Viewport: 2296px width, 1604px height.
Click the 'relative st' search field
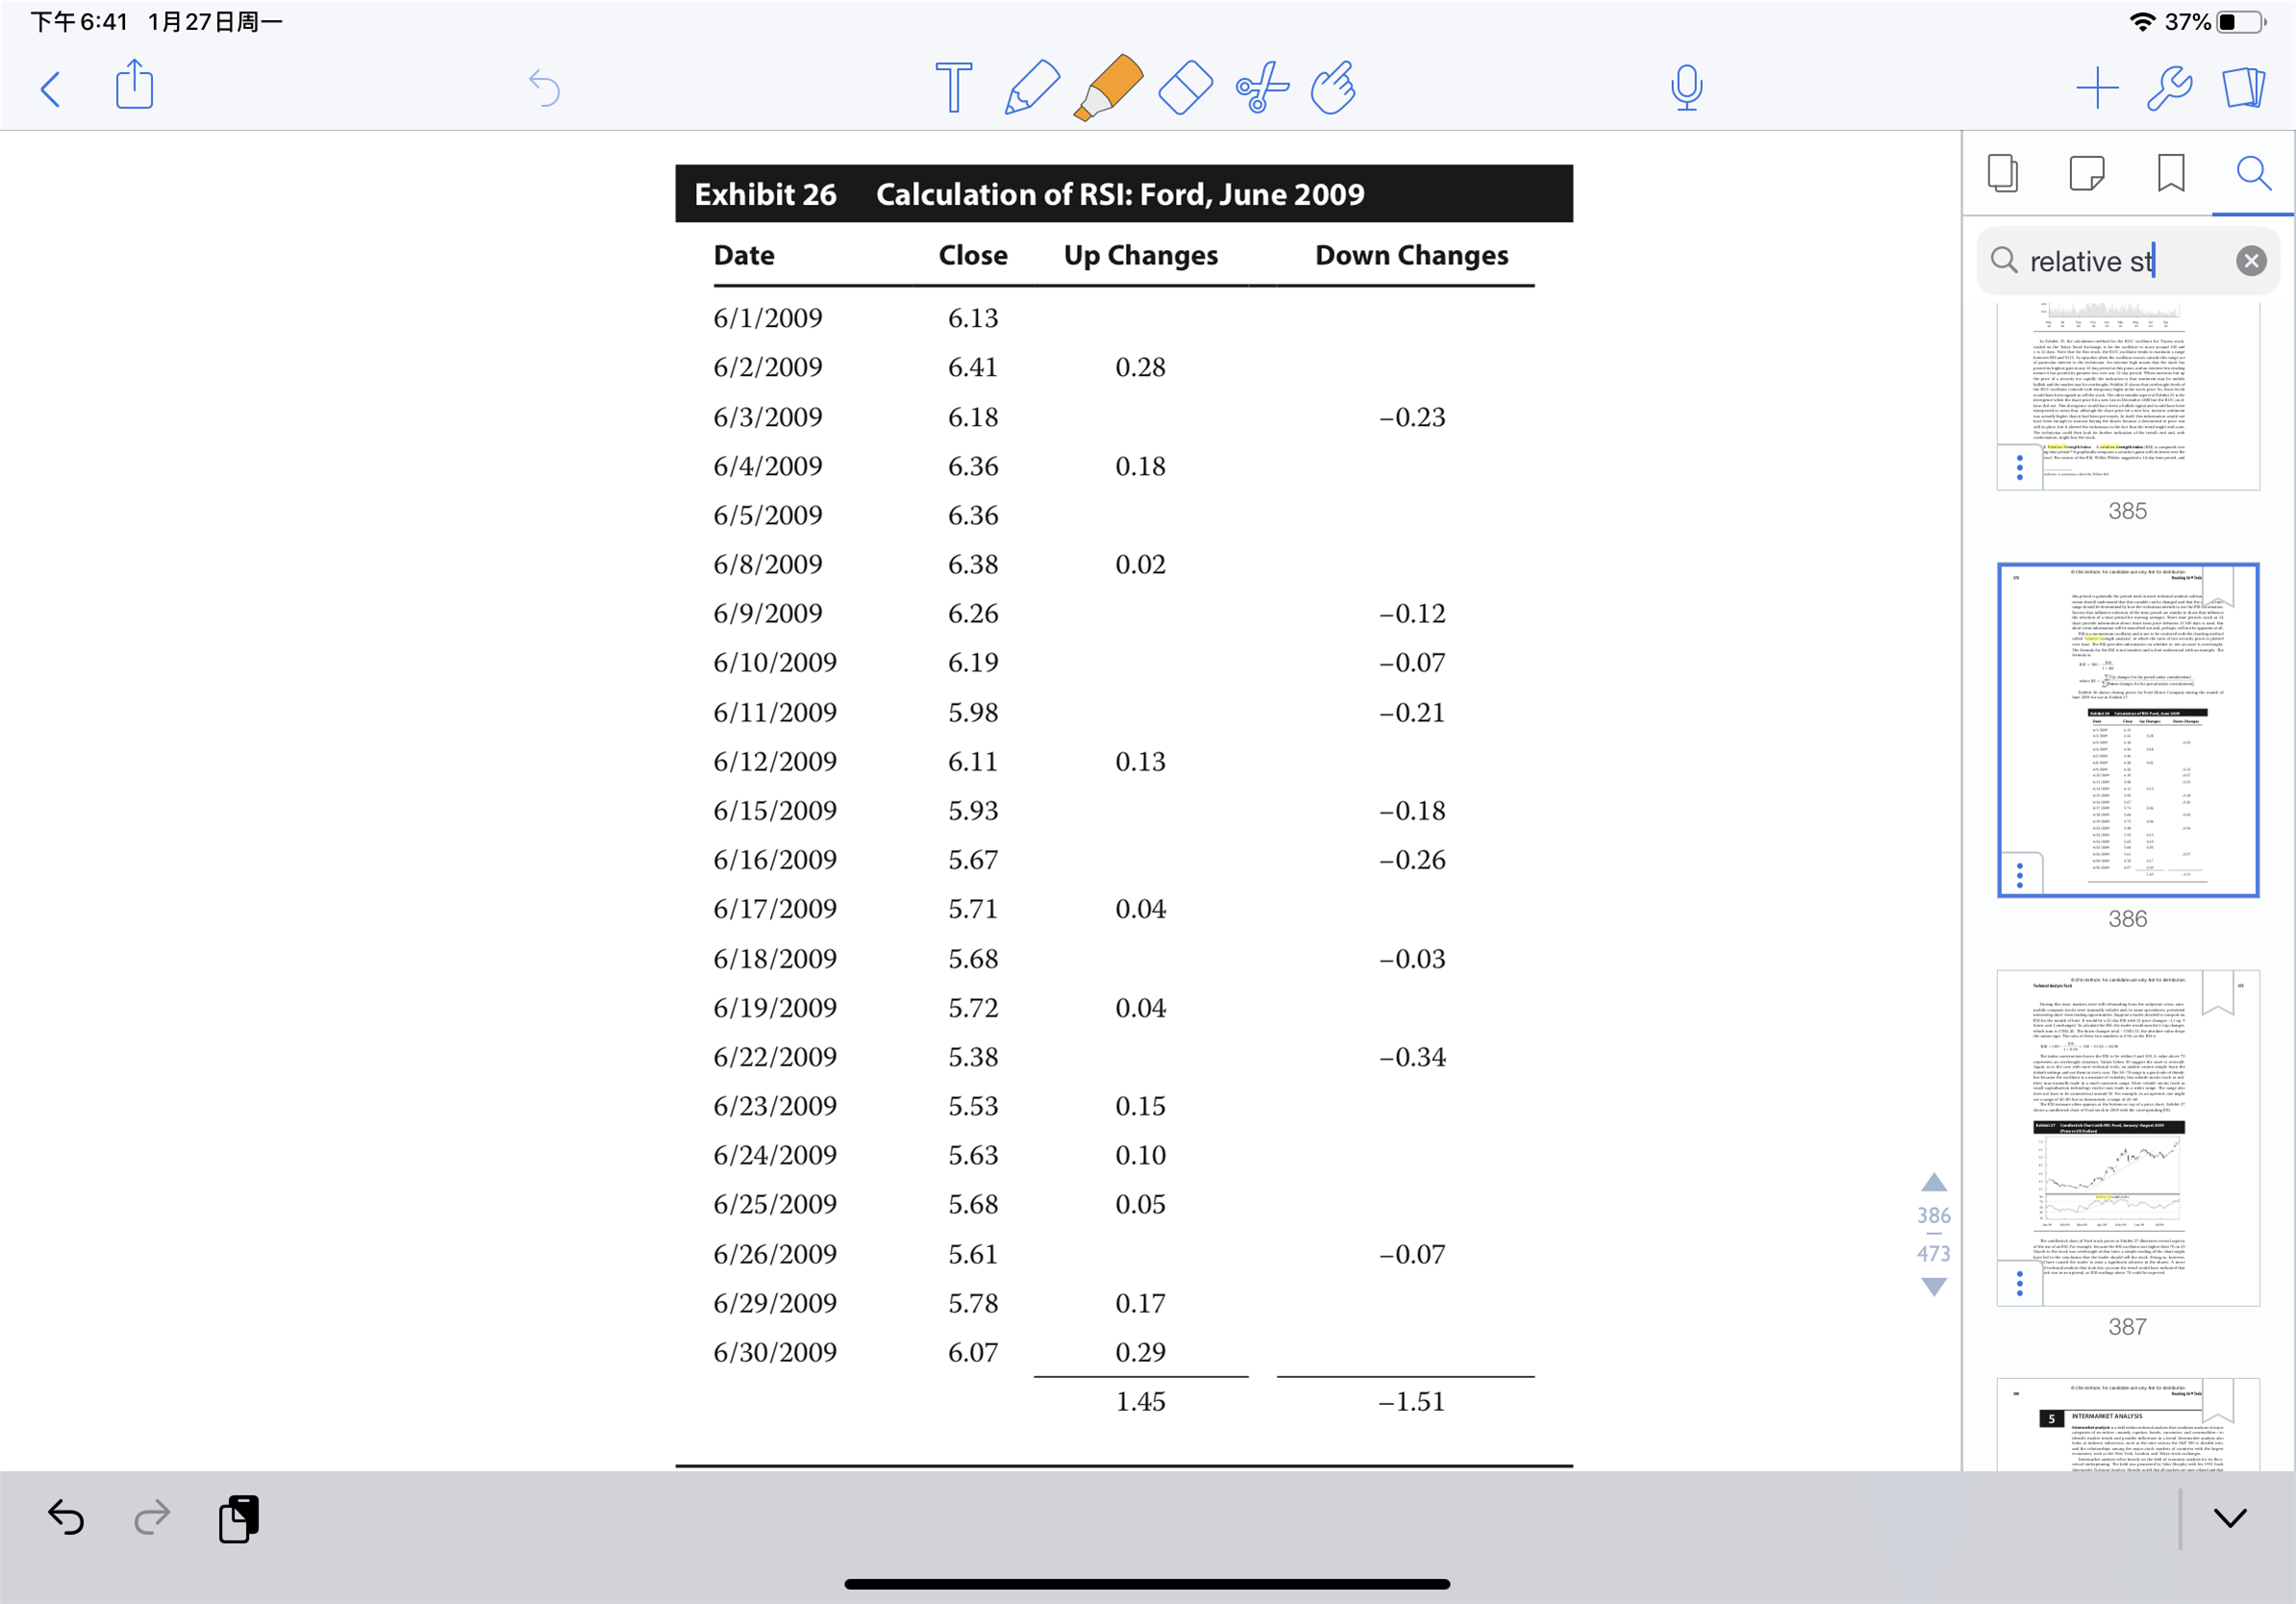click(x=2128, y=261)
